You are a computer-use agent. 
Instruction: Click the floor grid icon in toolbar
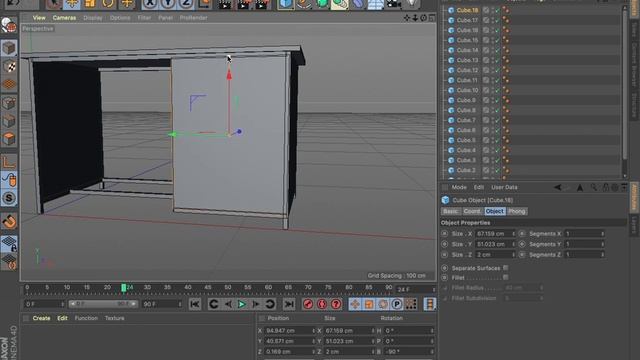coord(376,4)
